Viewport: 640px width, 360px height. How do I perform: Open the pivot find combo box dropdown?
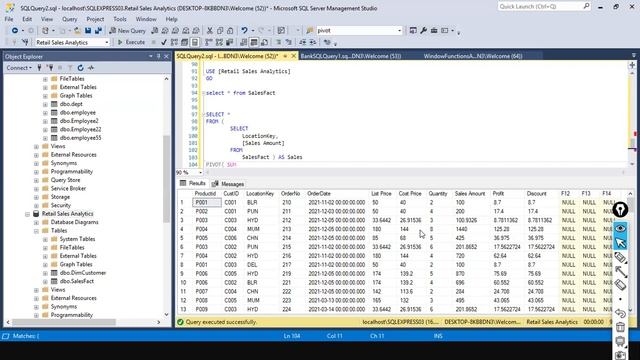(400, 31)
